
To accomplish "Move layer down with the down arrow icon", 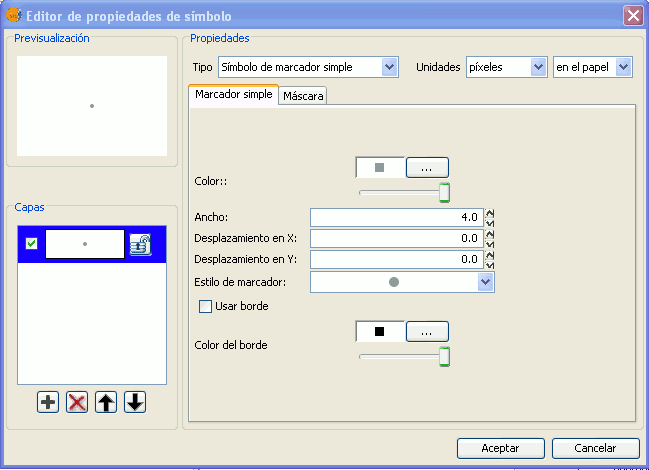I will coord(135,402).
